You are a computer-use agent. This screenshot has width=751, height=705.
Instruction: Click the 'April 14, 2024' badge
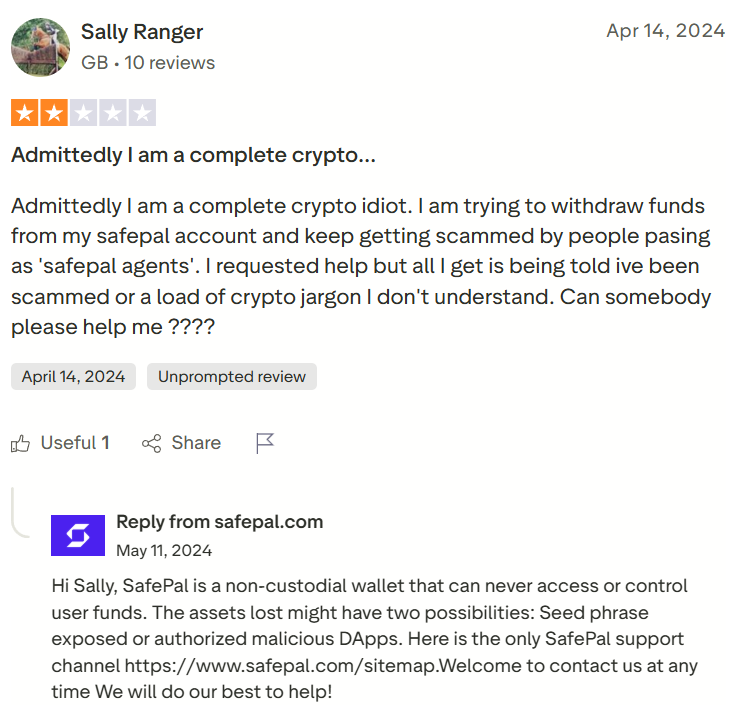[73, 377]
